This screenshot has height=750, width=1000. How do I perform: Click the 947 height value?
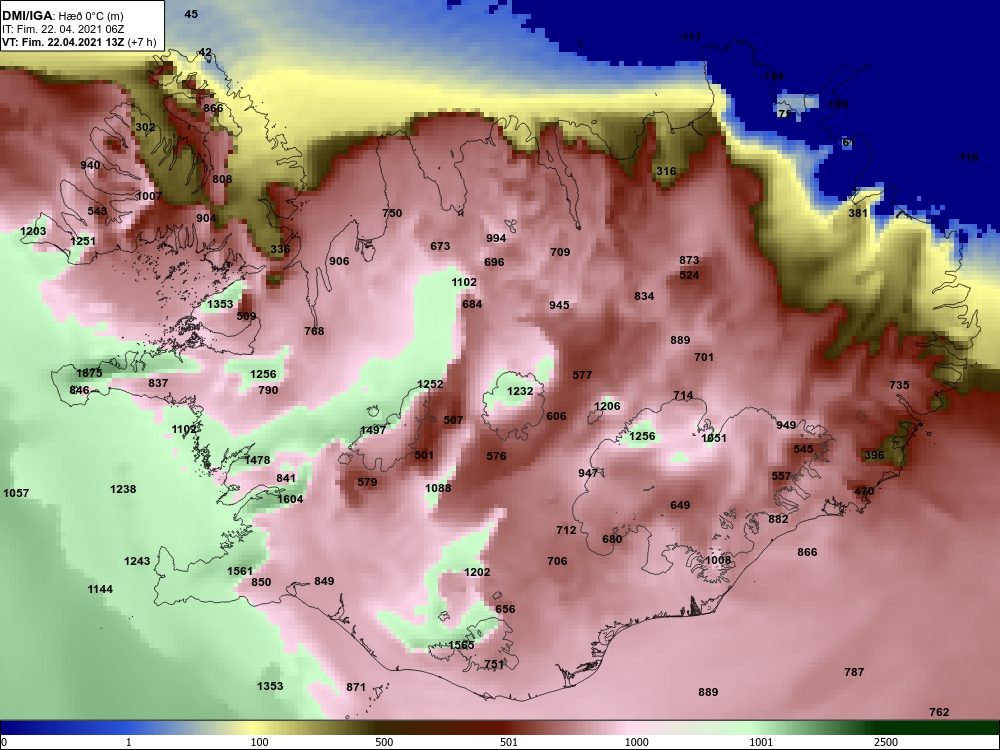(588, 473)
